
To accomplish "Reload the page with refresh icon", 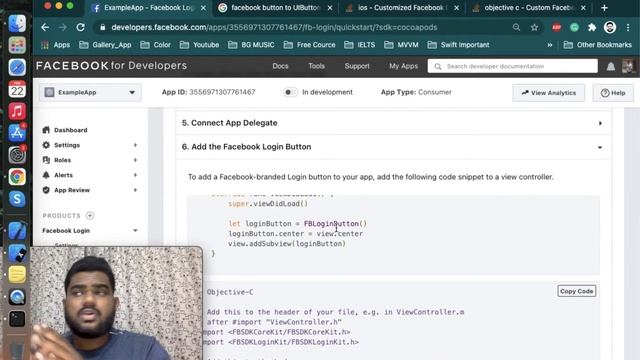I will point(80,27).
